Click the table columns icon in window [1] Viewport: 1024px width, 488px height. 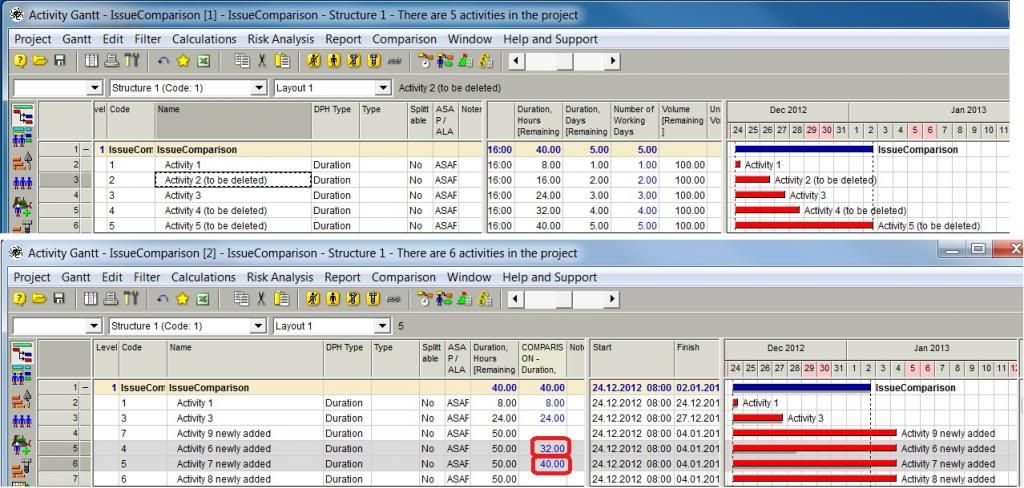[x=91, y=61]
